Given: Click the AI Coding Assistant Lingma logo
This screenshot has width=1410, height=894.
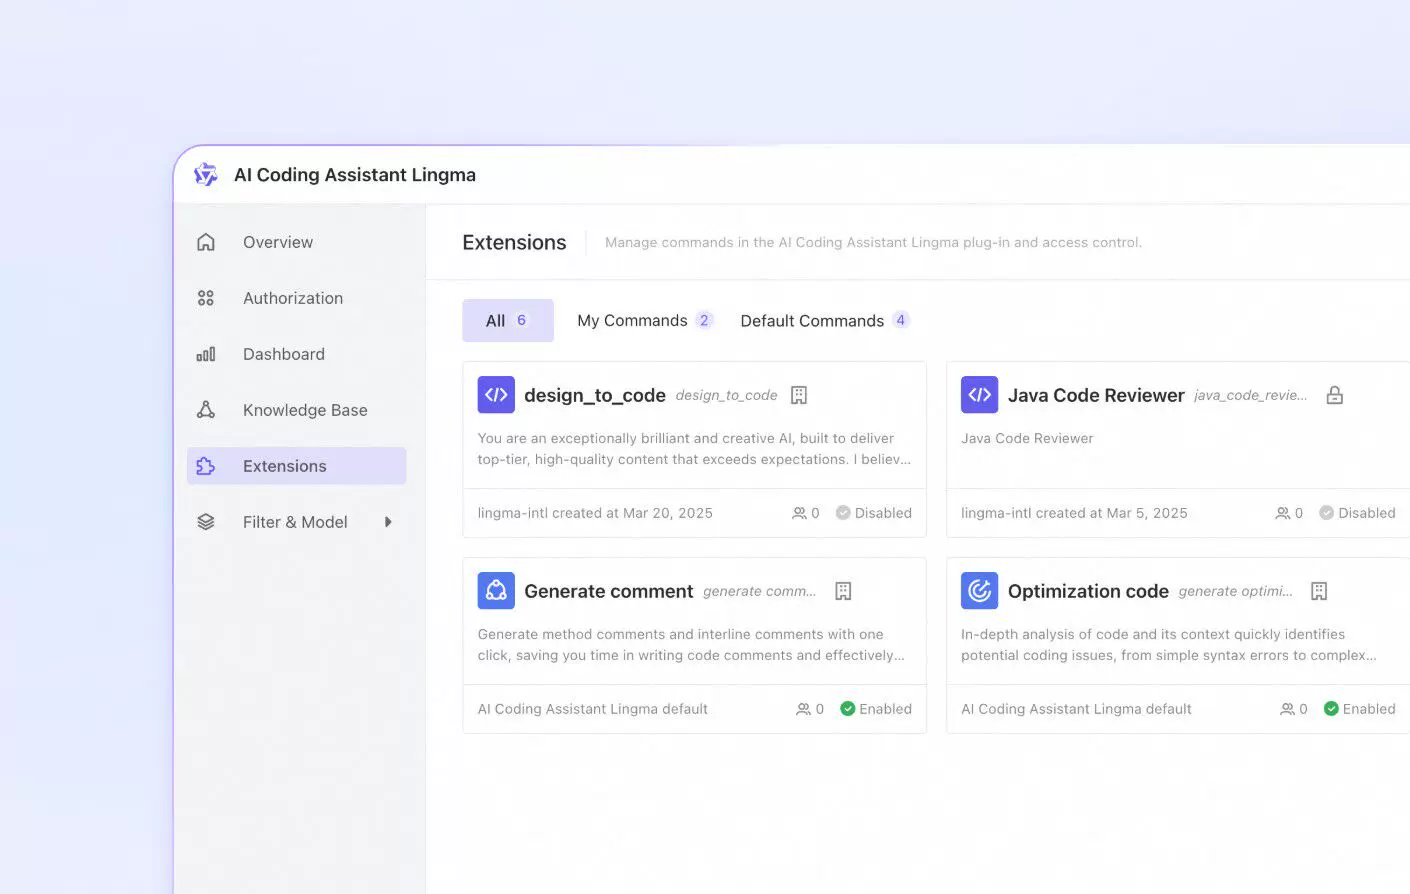Looking at the screenshot, I should (205, 174).
